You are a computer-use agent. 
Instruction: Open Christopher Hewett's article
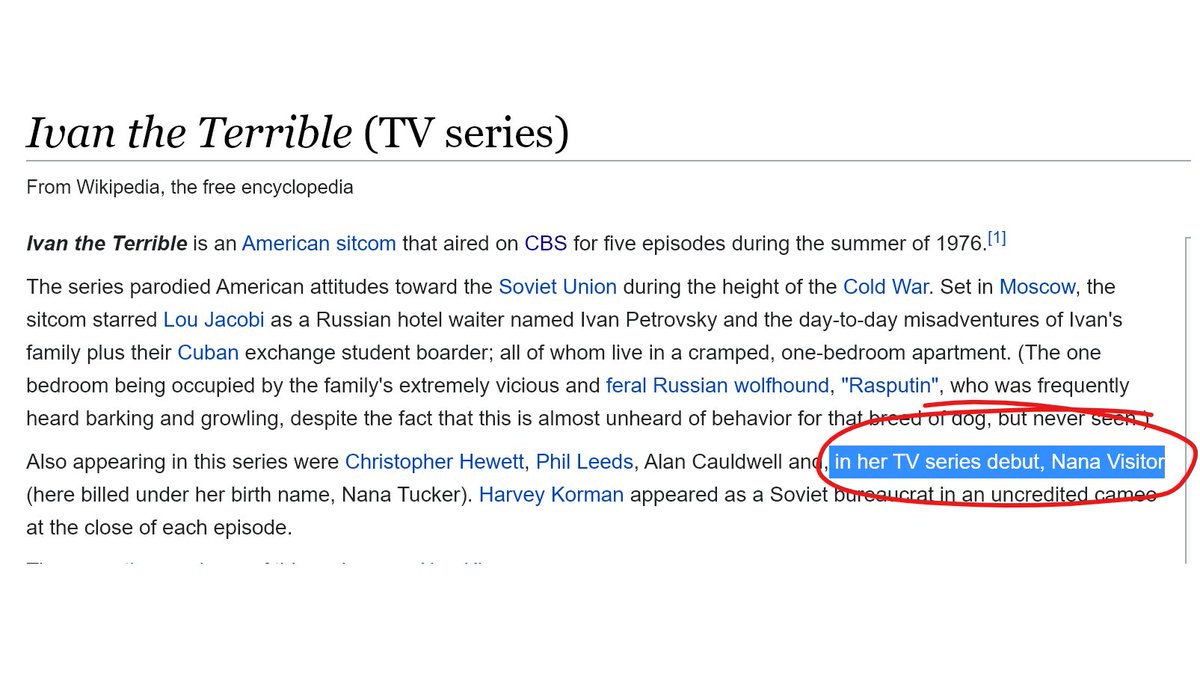pyautogui.click(x=435, y=462)
